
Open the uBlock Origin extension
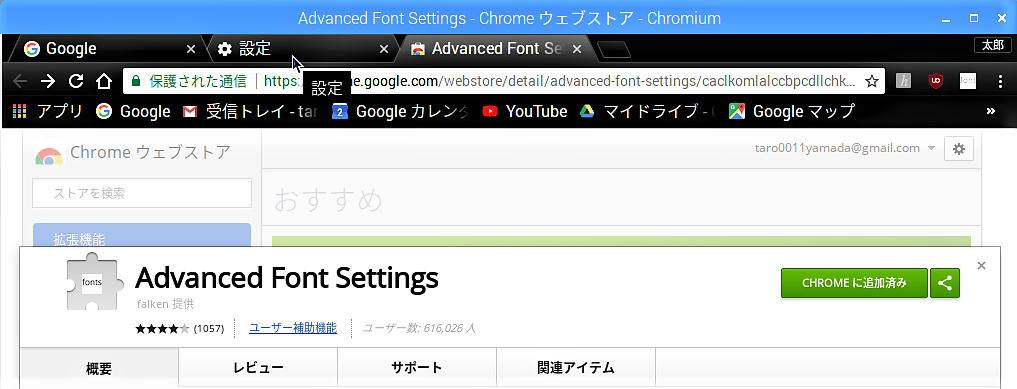(935, 81)
